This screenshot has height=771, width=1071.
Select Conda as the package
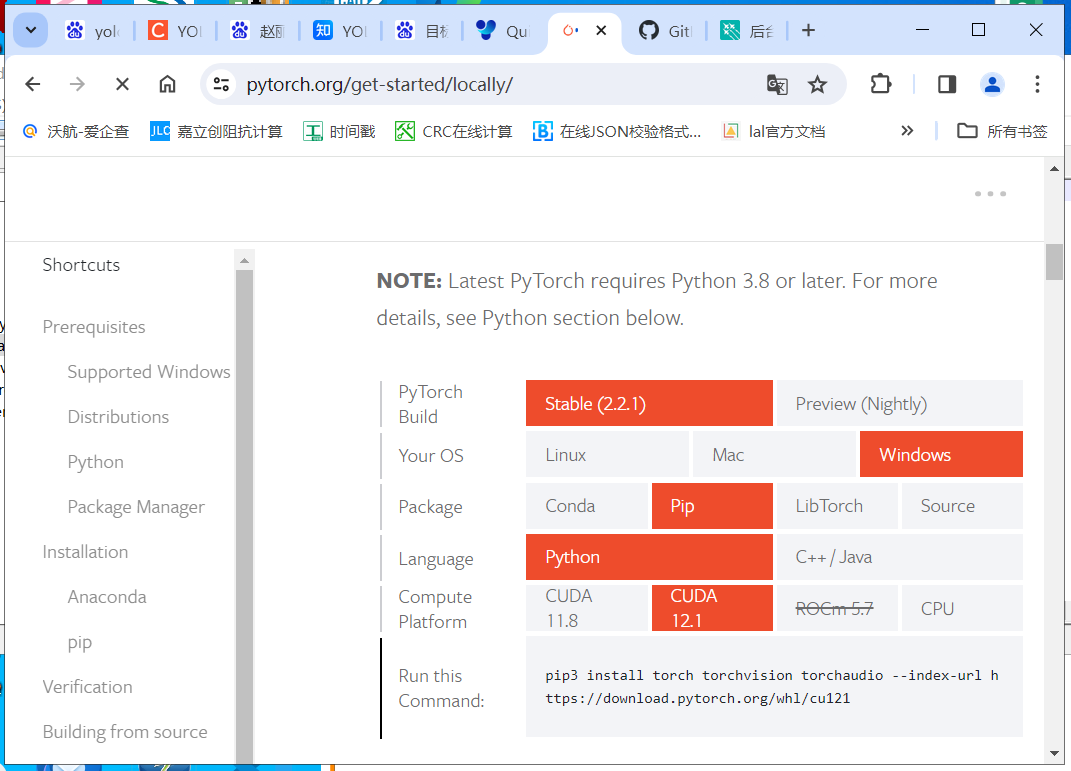click(587, 505)
